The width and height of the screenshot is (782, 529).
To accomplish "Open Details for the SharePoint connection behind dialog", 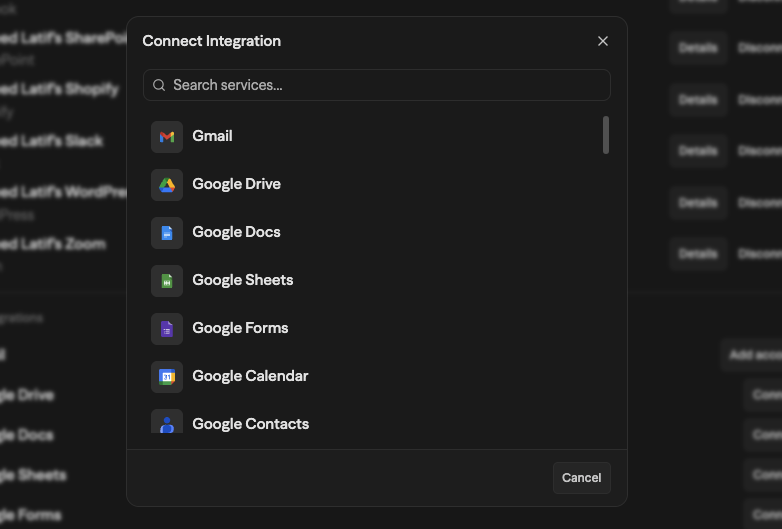I will point(698,48).
